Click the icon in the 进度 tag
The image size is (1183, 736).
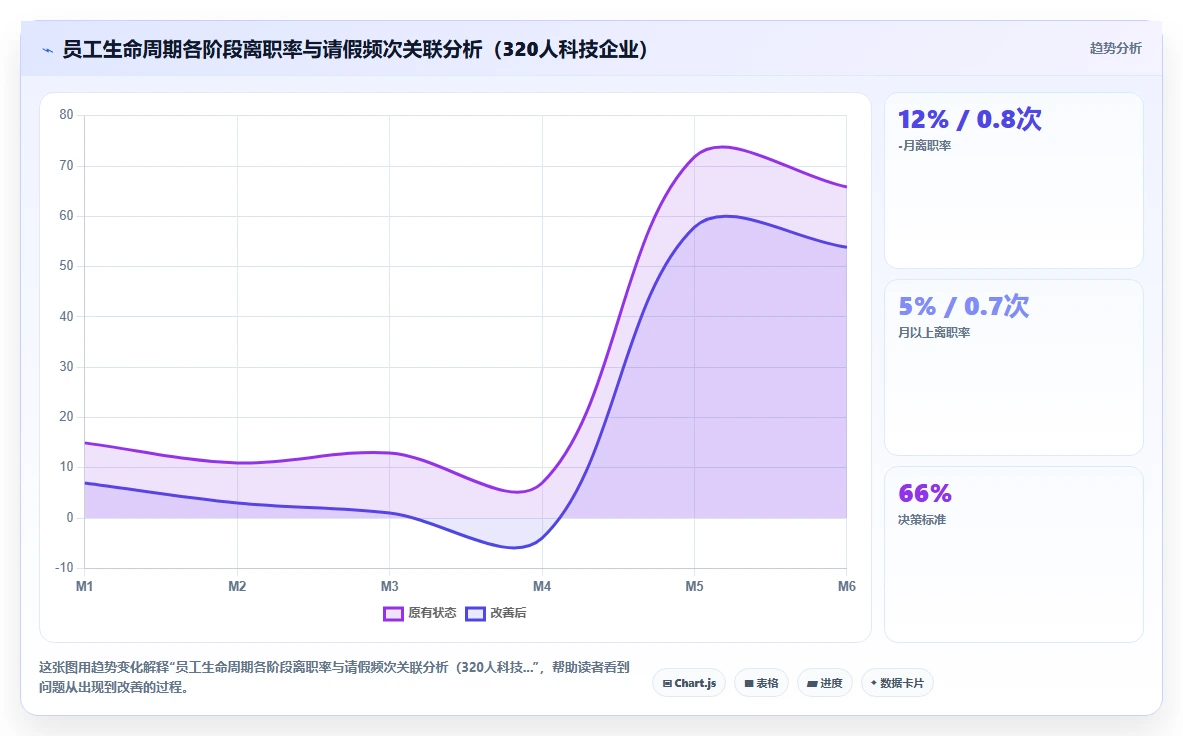[813, 684]
